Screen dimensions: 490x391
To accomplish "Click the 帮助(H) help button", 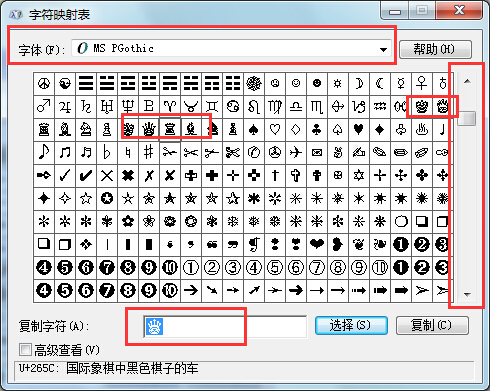I will pyautogui.click(x=435, y=50).
